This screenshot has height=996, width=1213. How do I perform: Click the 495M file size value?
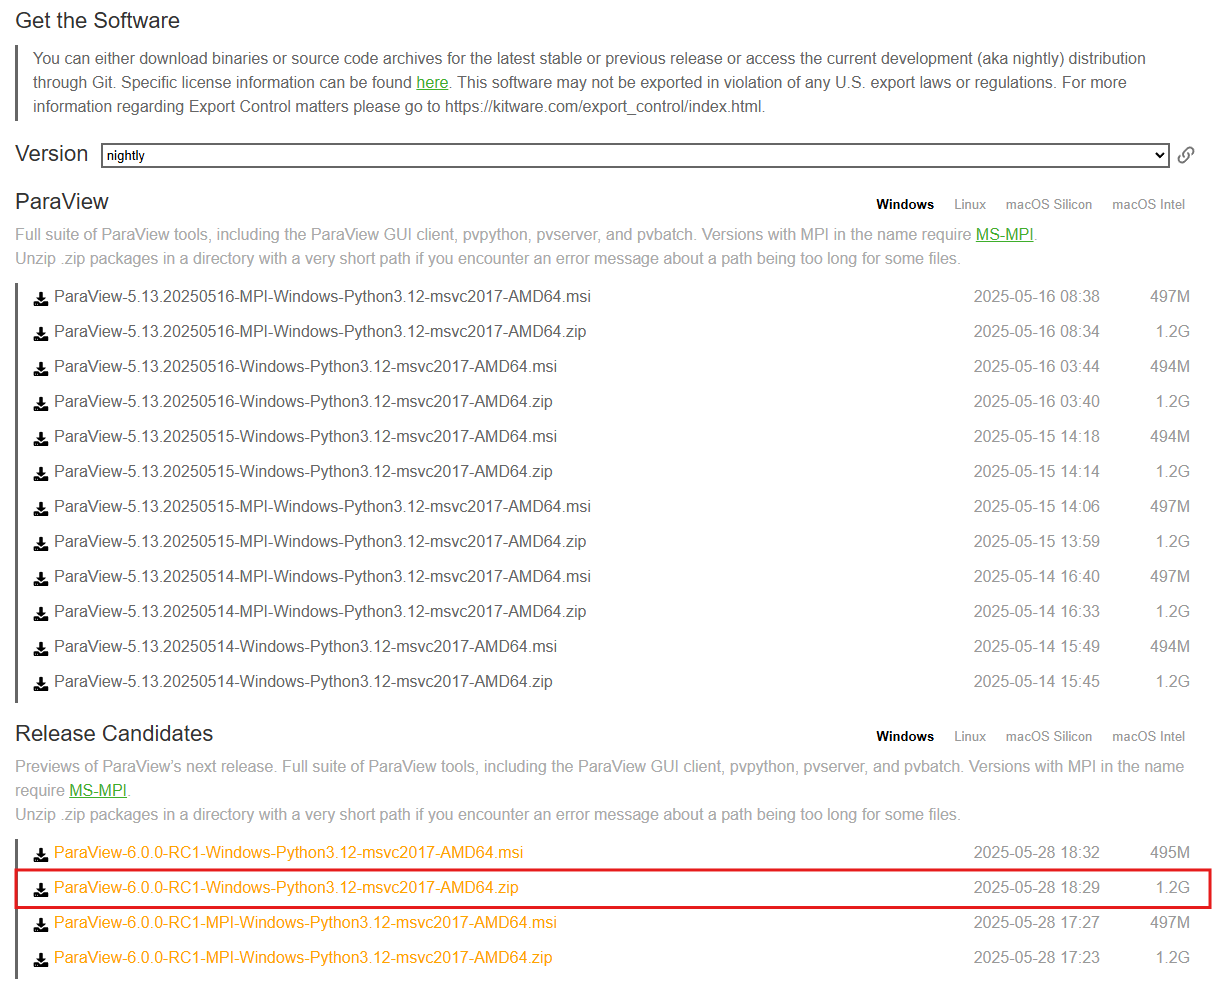coord(1170,852)
